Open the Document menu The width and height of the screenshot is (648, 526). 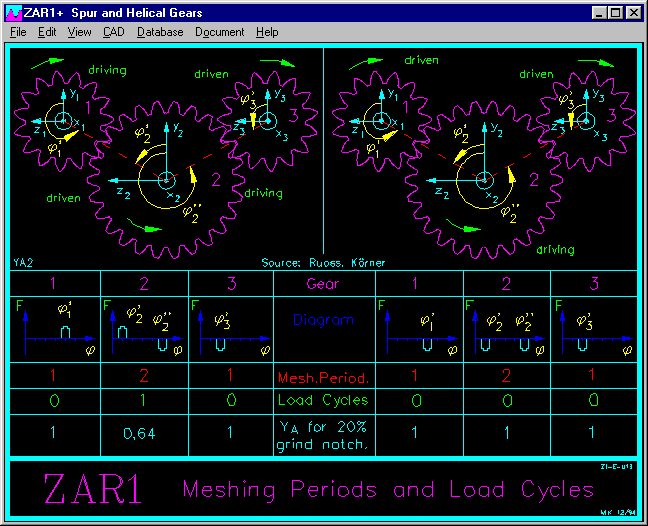tap(219, 32)
